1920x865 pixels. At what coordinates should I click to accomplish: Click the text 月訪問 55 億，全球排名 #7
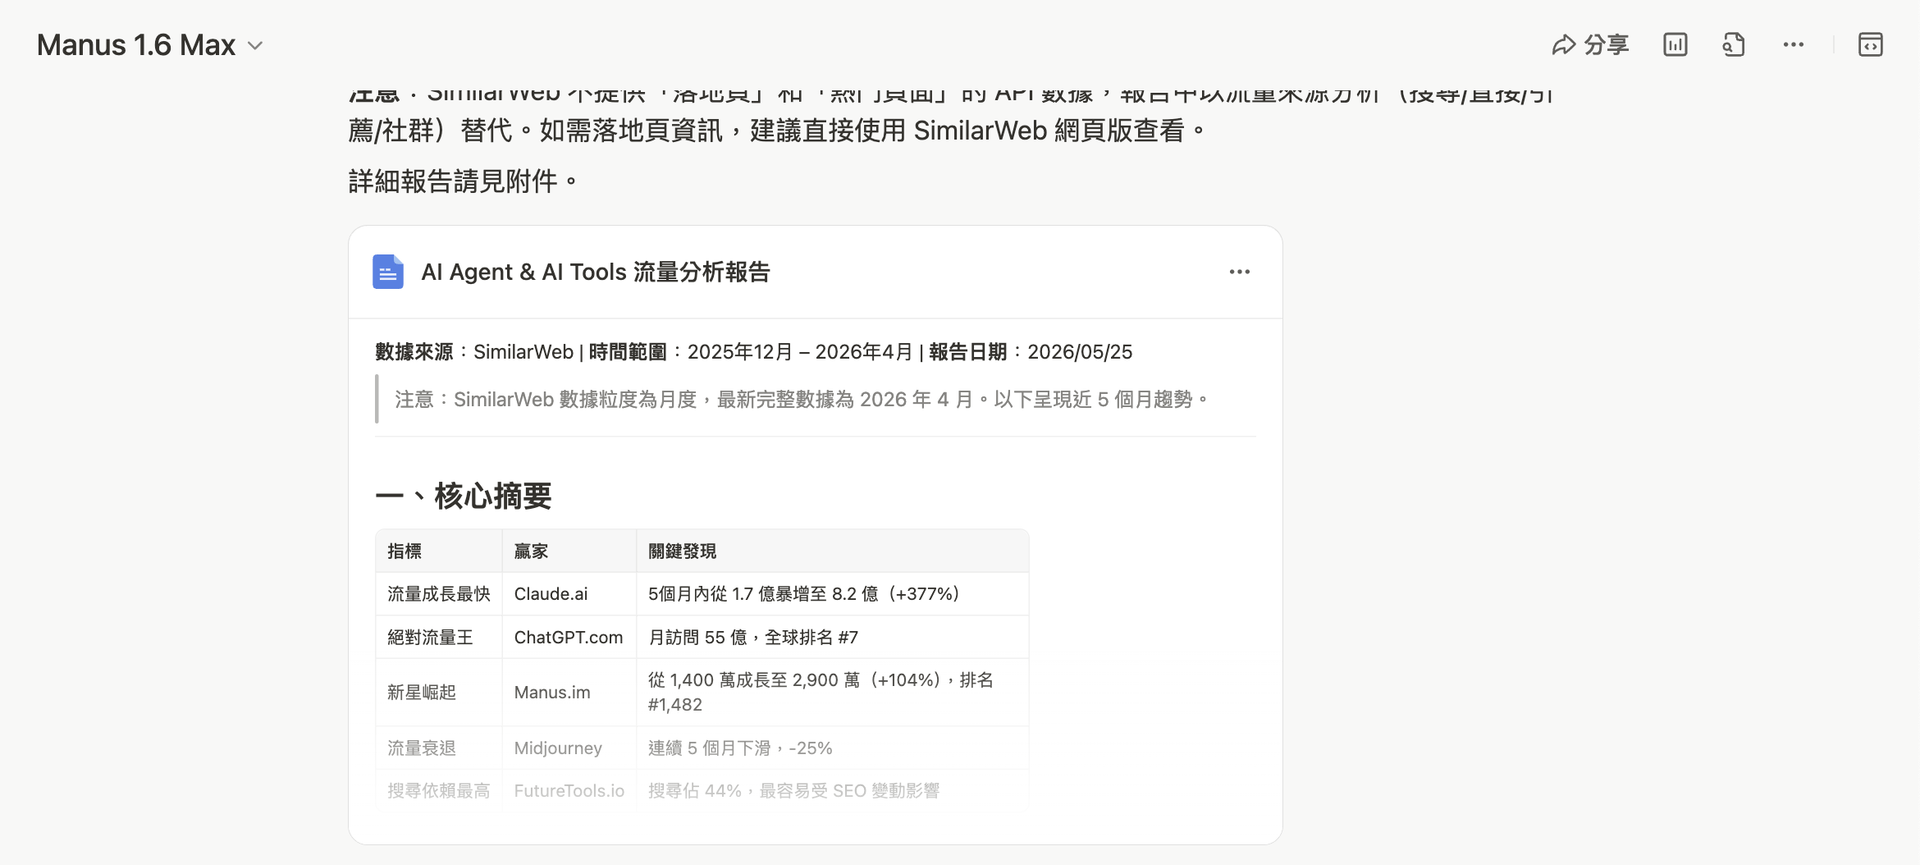tap(753, 637)
